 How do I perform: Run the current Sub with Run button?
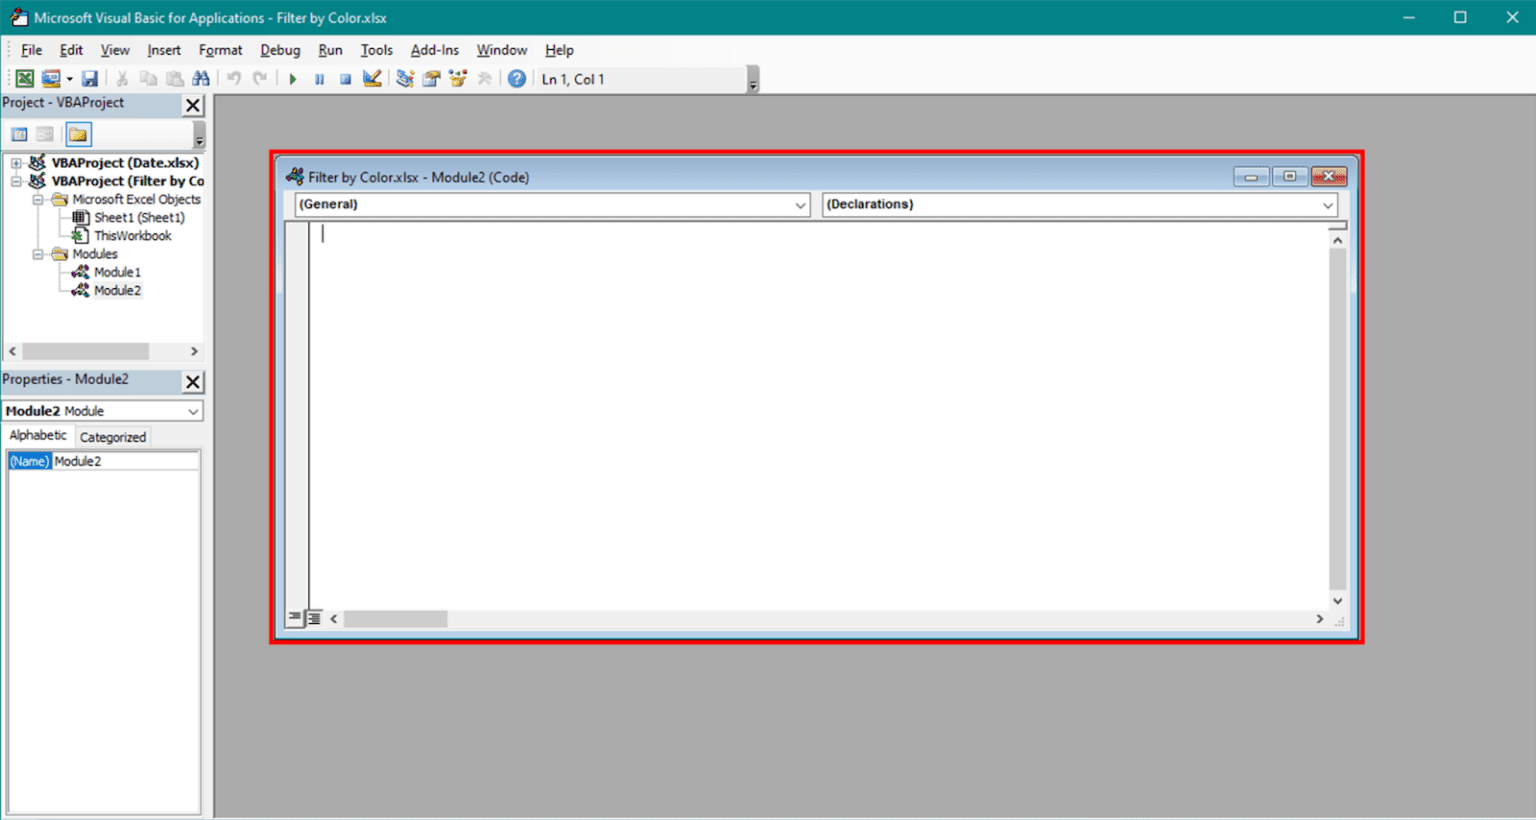tap(292, 78)
